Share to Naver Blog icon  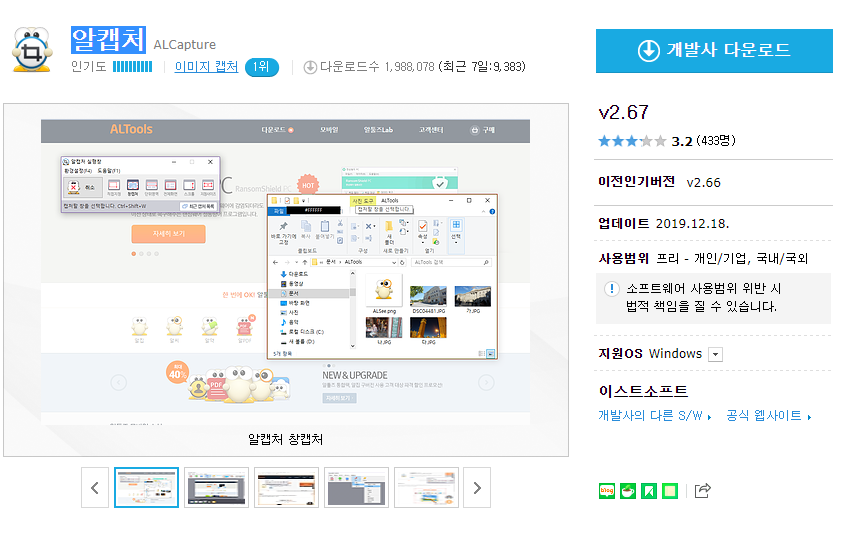(x=607, y=491)
